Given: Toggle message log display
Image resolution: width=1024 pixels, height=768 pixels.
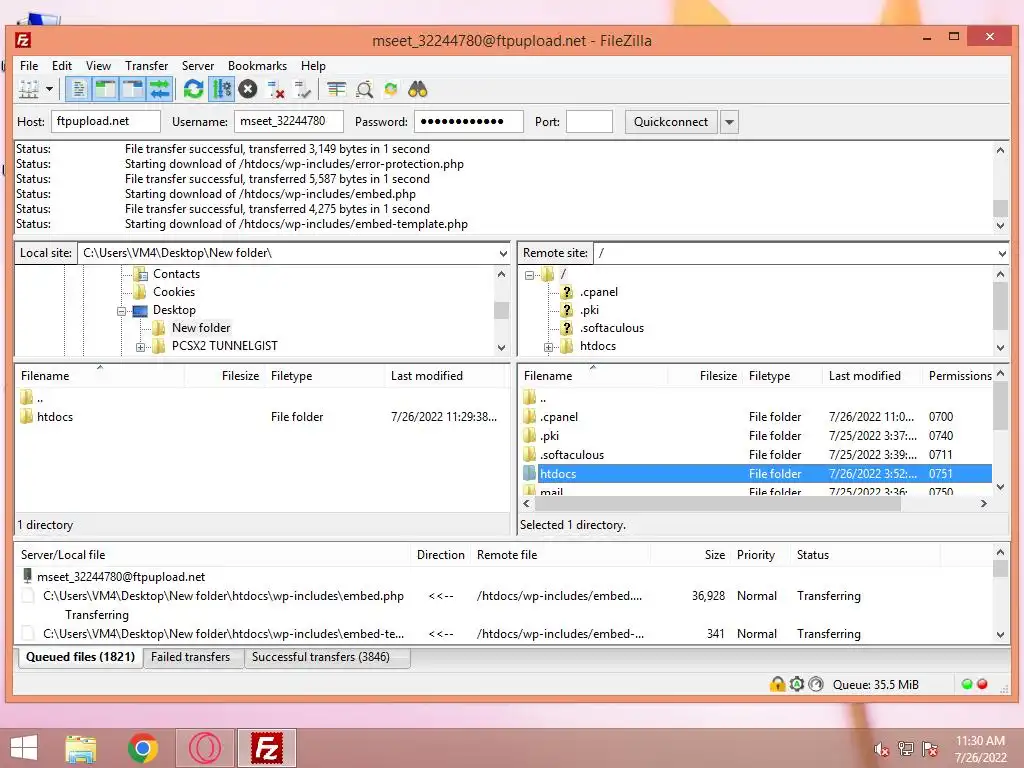Looking at the screenshot, I should [79, 89].
